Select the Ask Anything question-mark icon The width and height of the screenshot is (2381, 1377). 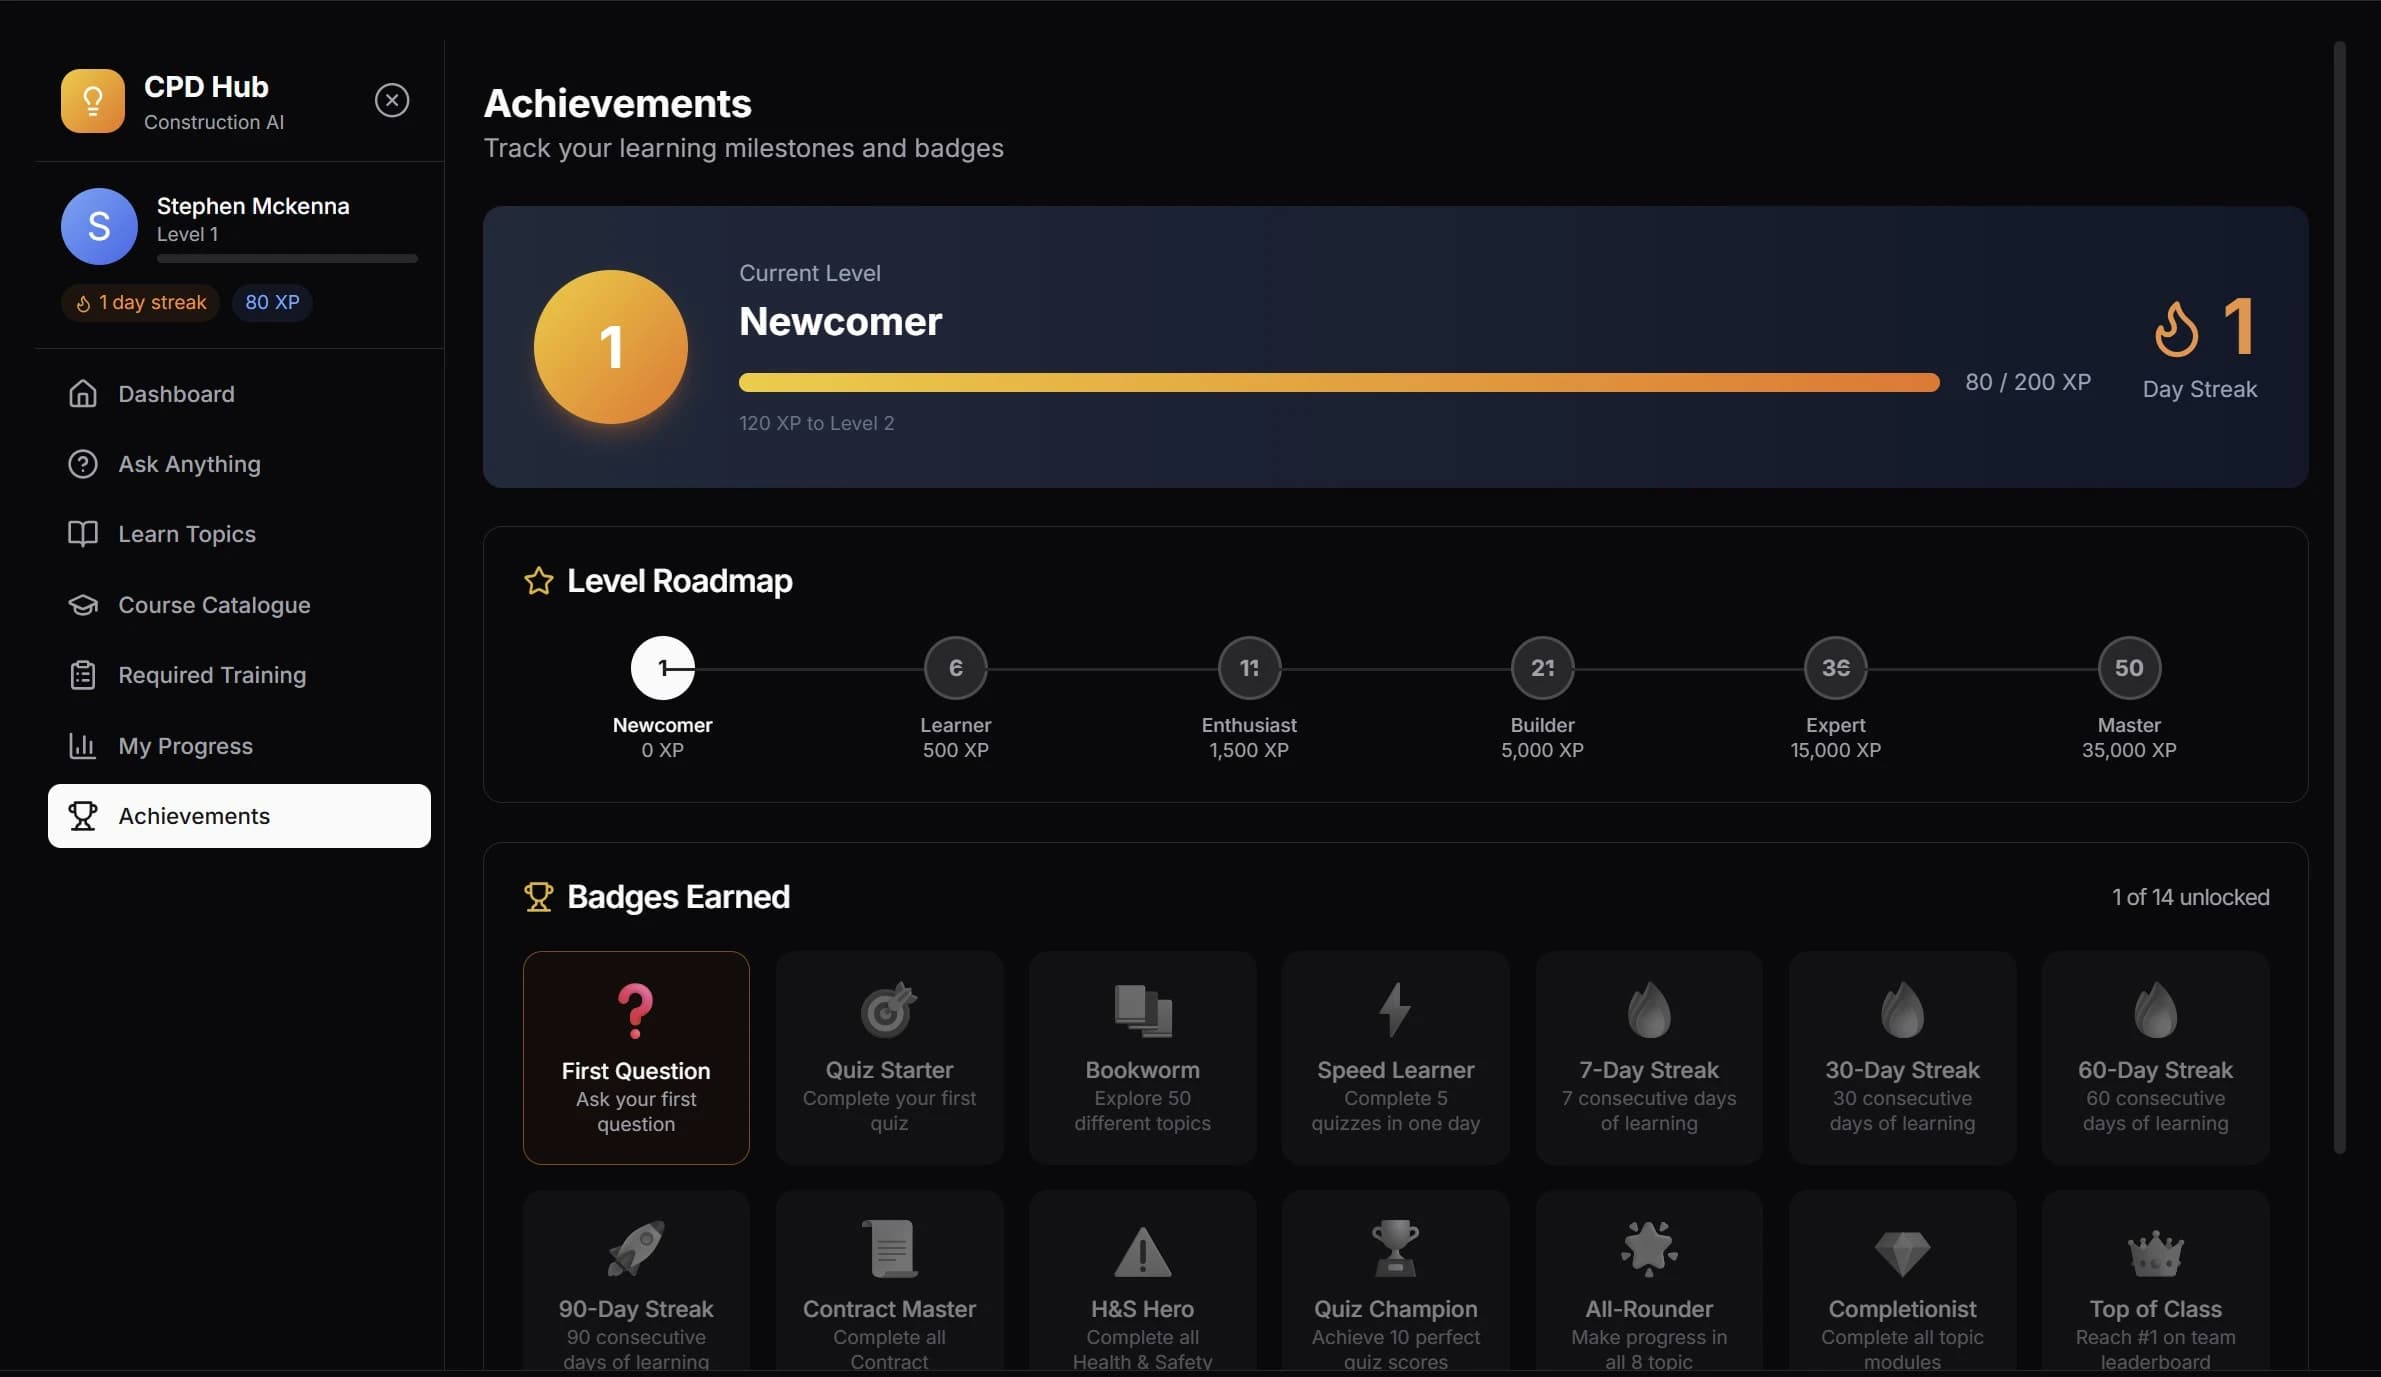coord(83,463)
